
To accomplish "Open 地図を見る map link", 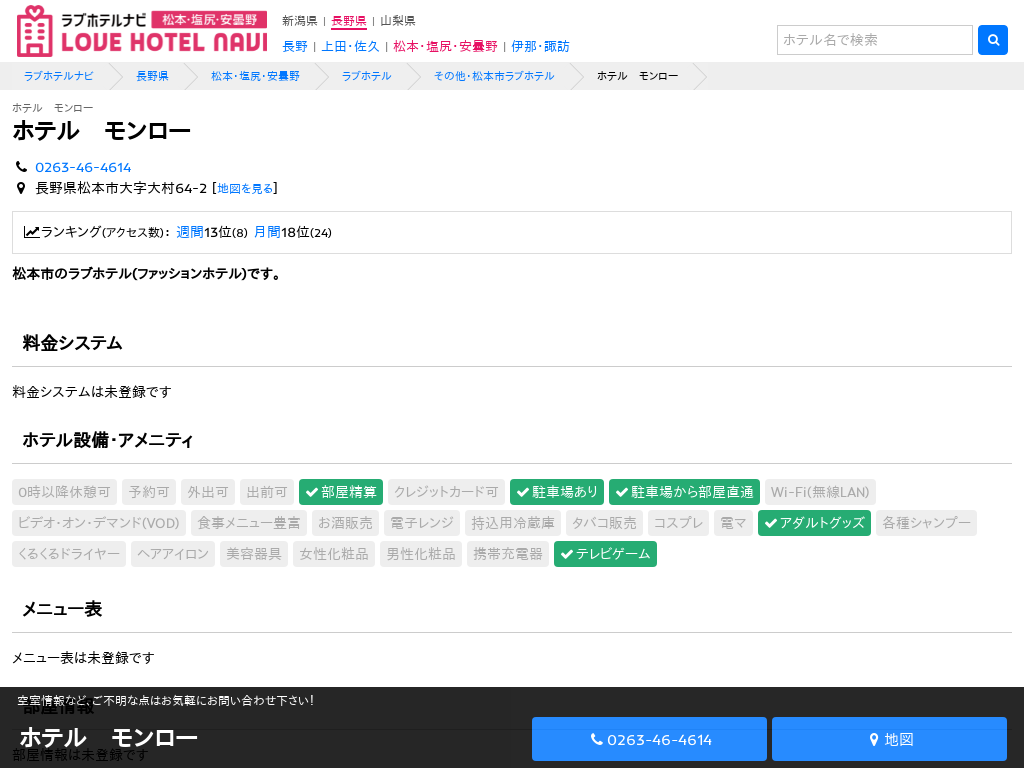I will pos(245,189).
